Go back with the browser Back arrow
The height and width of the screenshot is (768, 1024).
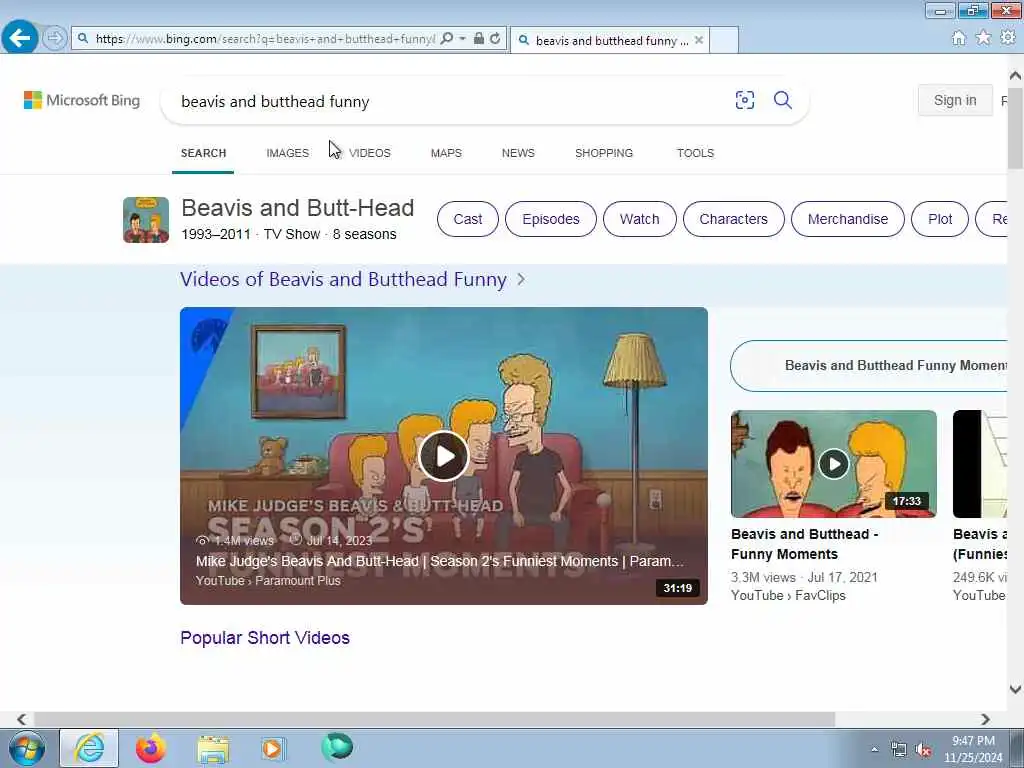coord(20,38)
